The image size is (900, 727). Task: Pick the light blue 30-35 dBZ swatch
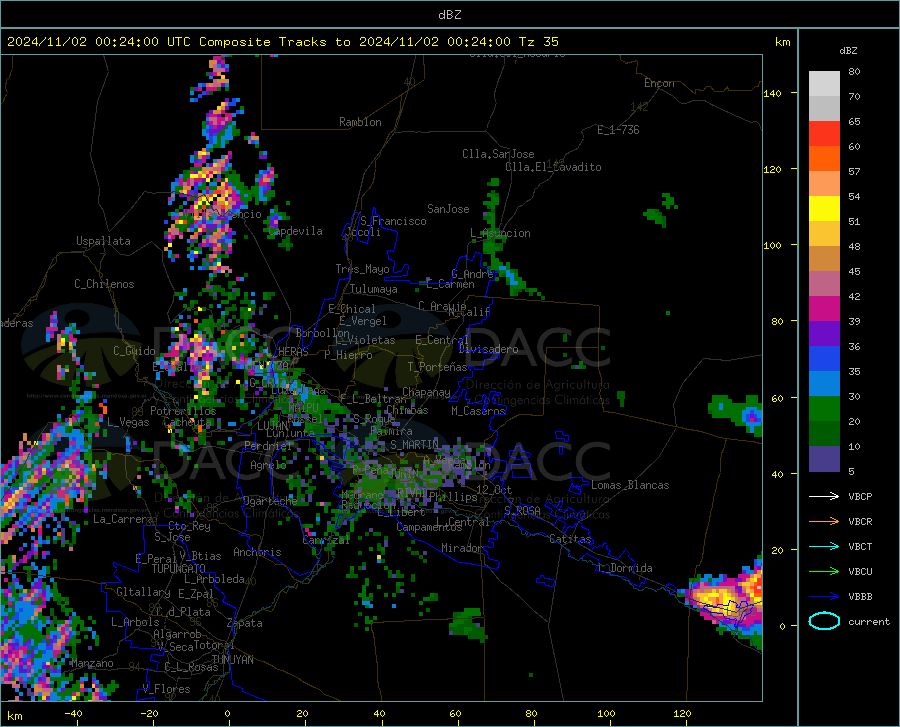(824, 384)
